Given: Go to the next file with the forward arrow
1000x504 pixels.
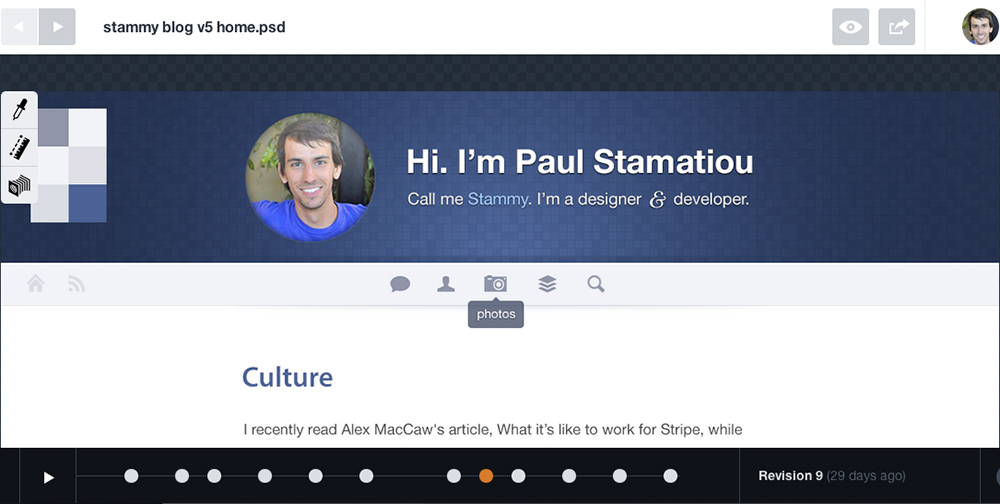Looking at the screenshot, I should coord(57,27).
